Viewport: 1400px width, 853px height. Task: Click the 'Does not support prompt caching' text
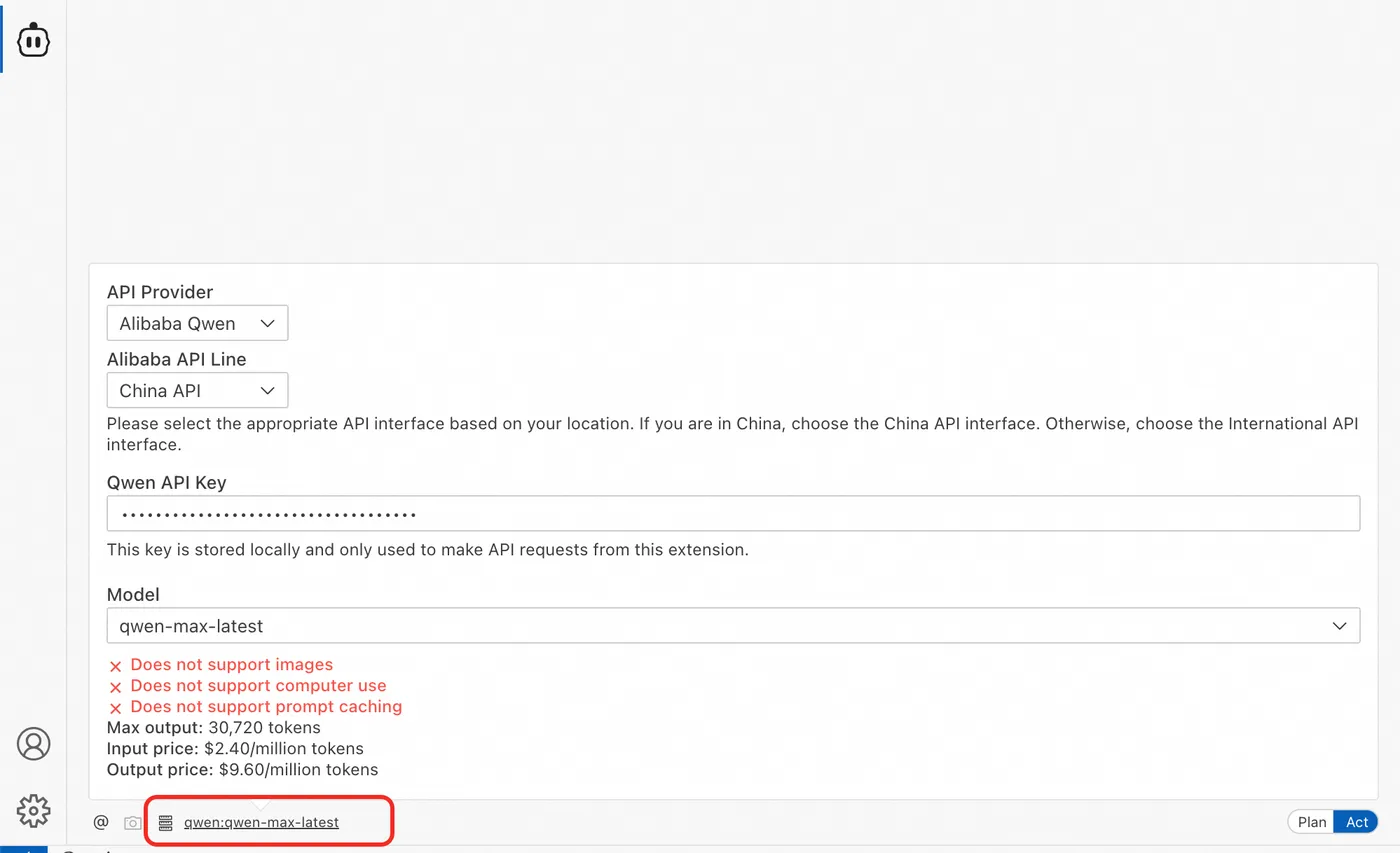266,706
